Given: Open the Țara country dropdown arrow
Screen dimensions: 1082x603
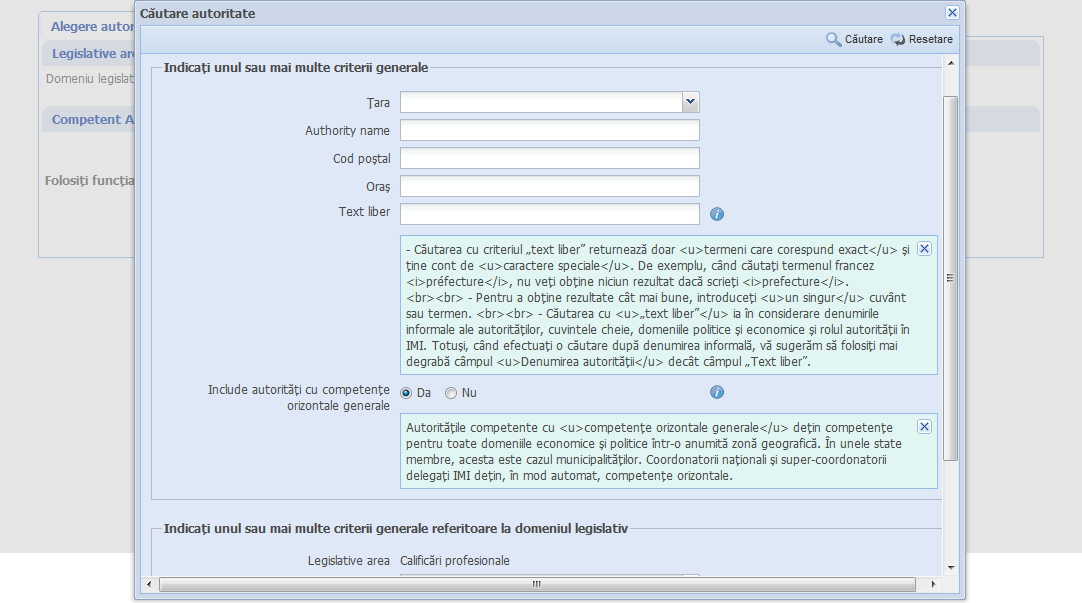Looking at the screenshot, I should pos(690,102).
